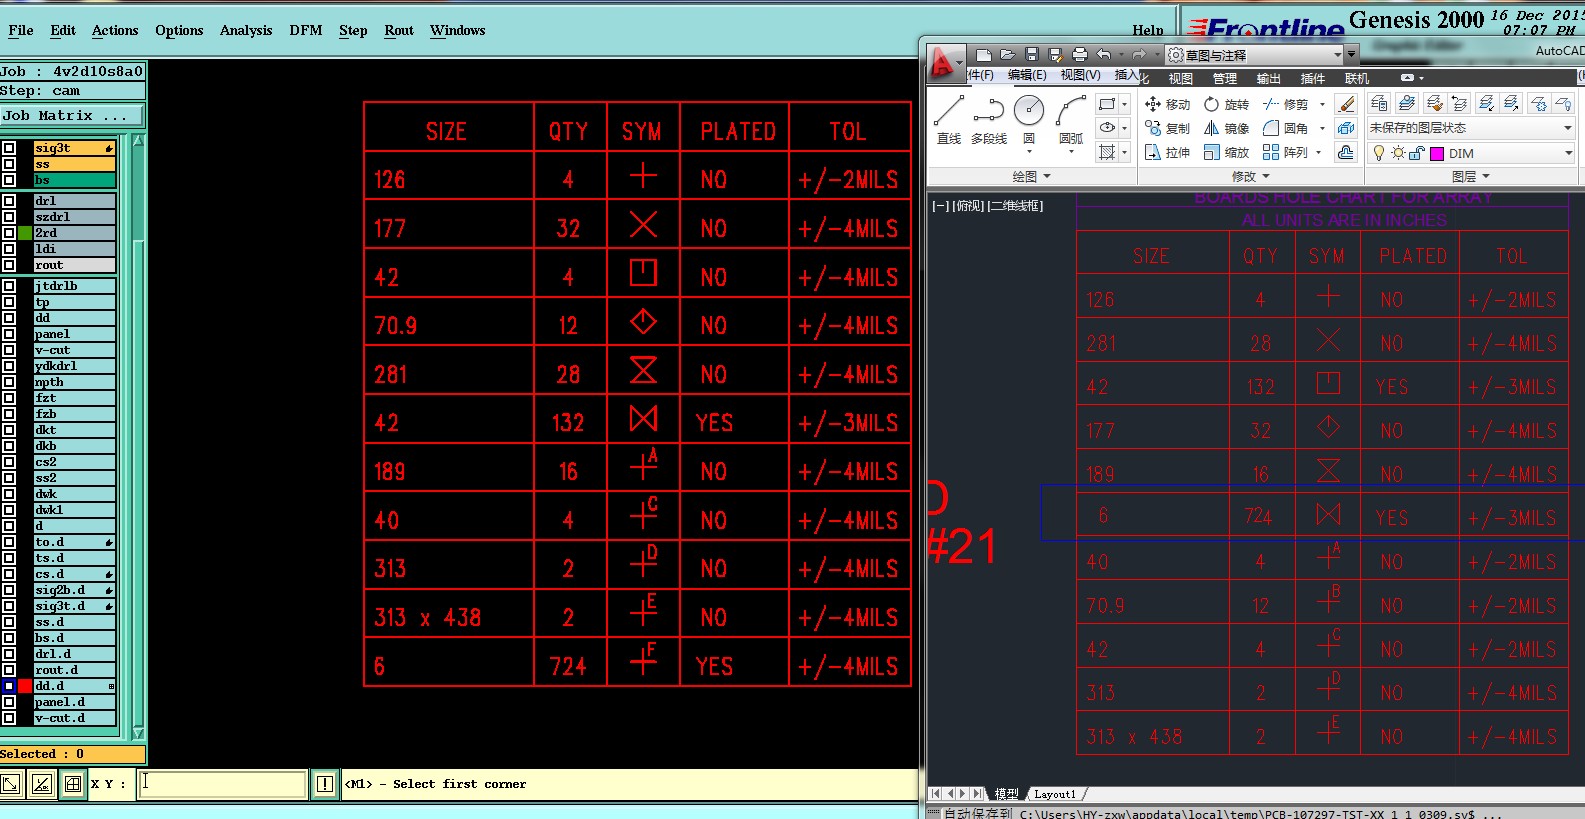Click AutoCAD Erase tool icon
The height and width of the screenshot is (819, 1585).
click(1346, 104)
